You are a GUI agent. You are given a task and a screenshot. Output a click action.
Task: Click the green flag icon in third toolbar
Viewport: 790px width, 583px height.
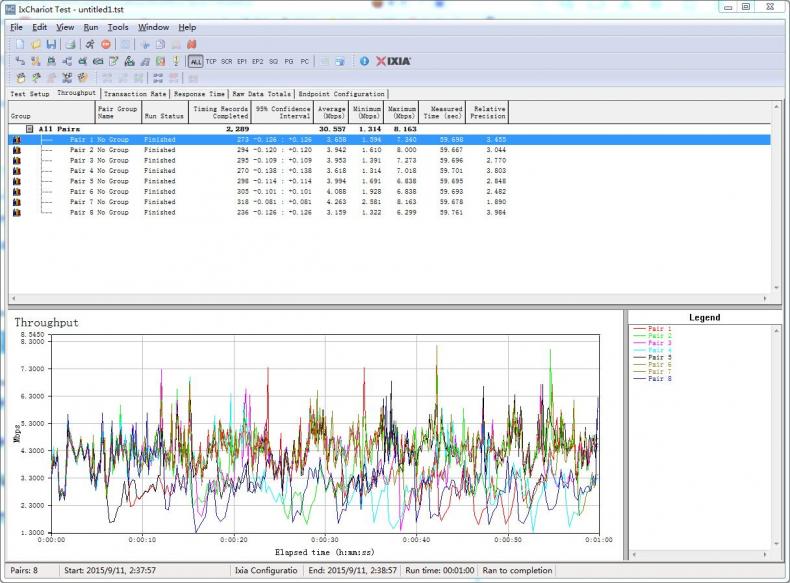coord(36,78)
